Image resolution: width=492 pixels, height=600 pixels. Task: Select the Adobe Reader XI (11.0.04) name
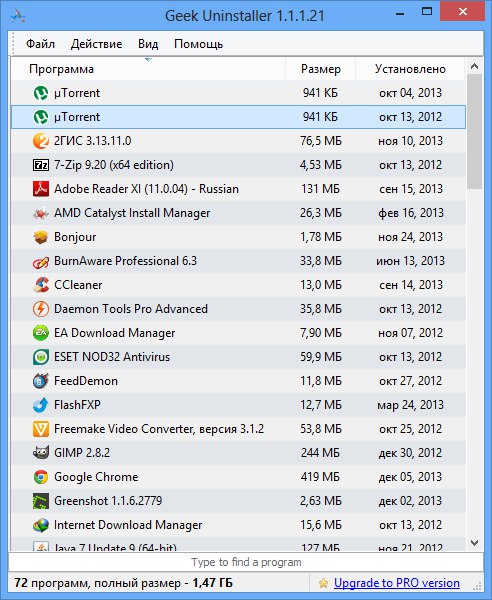[x=146, y=189]
